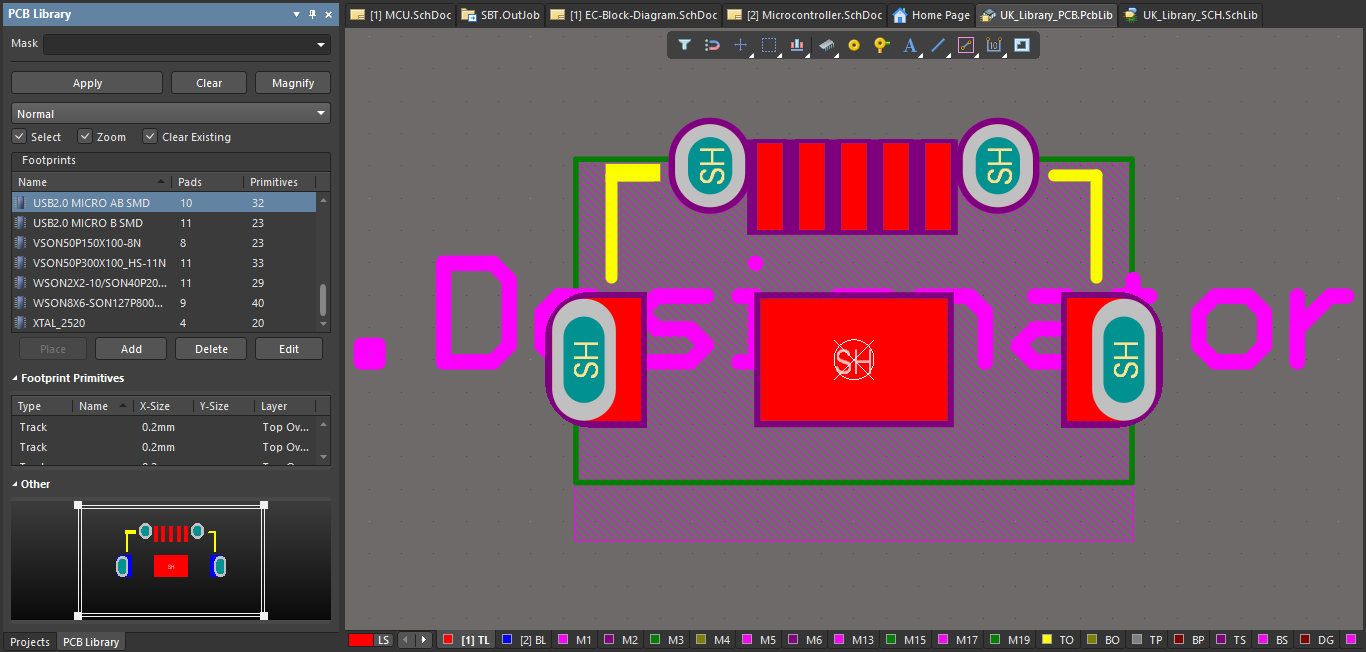Screen dimensions: 1366x652
Task: Switch to the SBT.OutJob tab
Action: (x=501, y=15)
